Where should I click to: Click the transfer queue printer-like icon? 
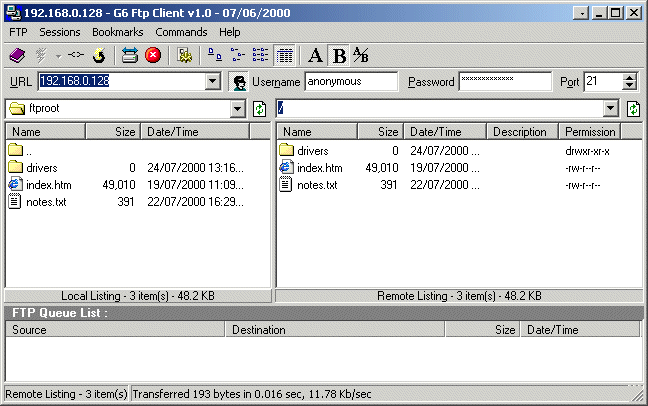pos(129,55)
